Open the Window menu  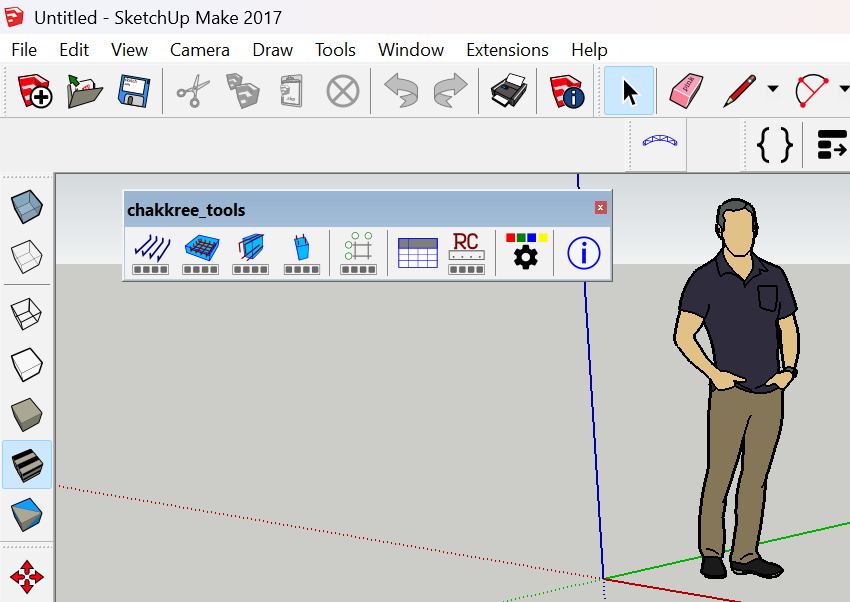pos(411,50)
